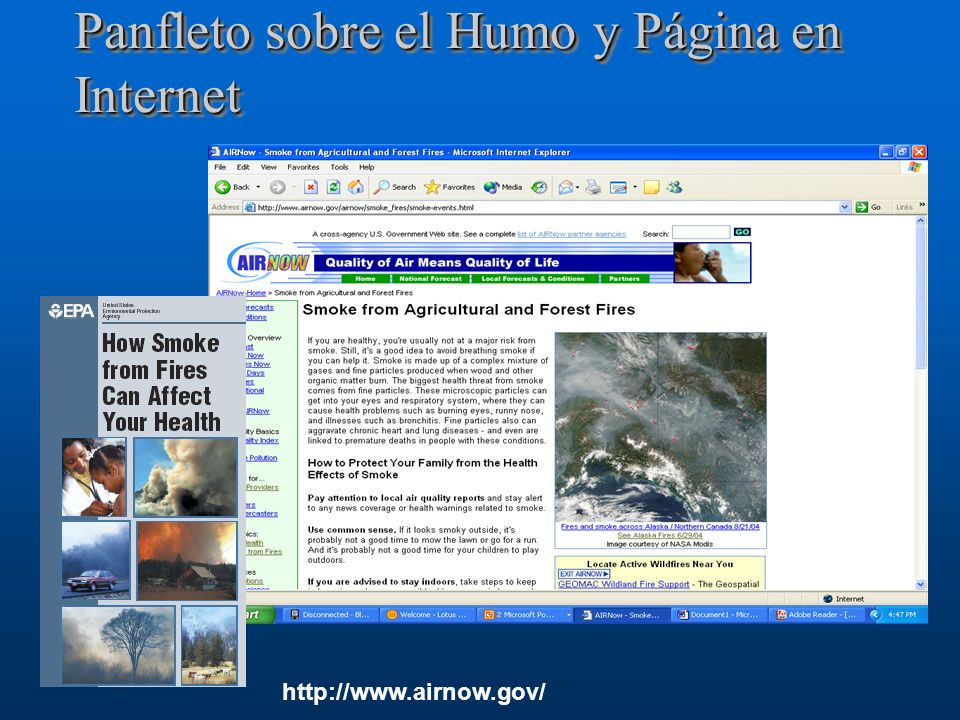Open list of AIRNow partner agencies link
This screenshot has width=960, height=720.
tap(572, 234)
